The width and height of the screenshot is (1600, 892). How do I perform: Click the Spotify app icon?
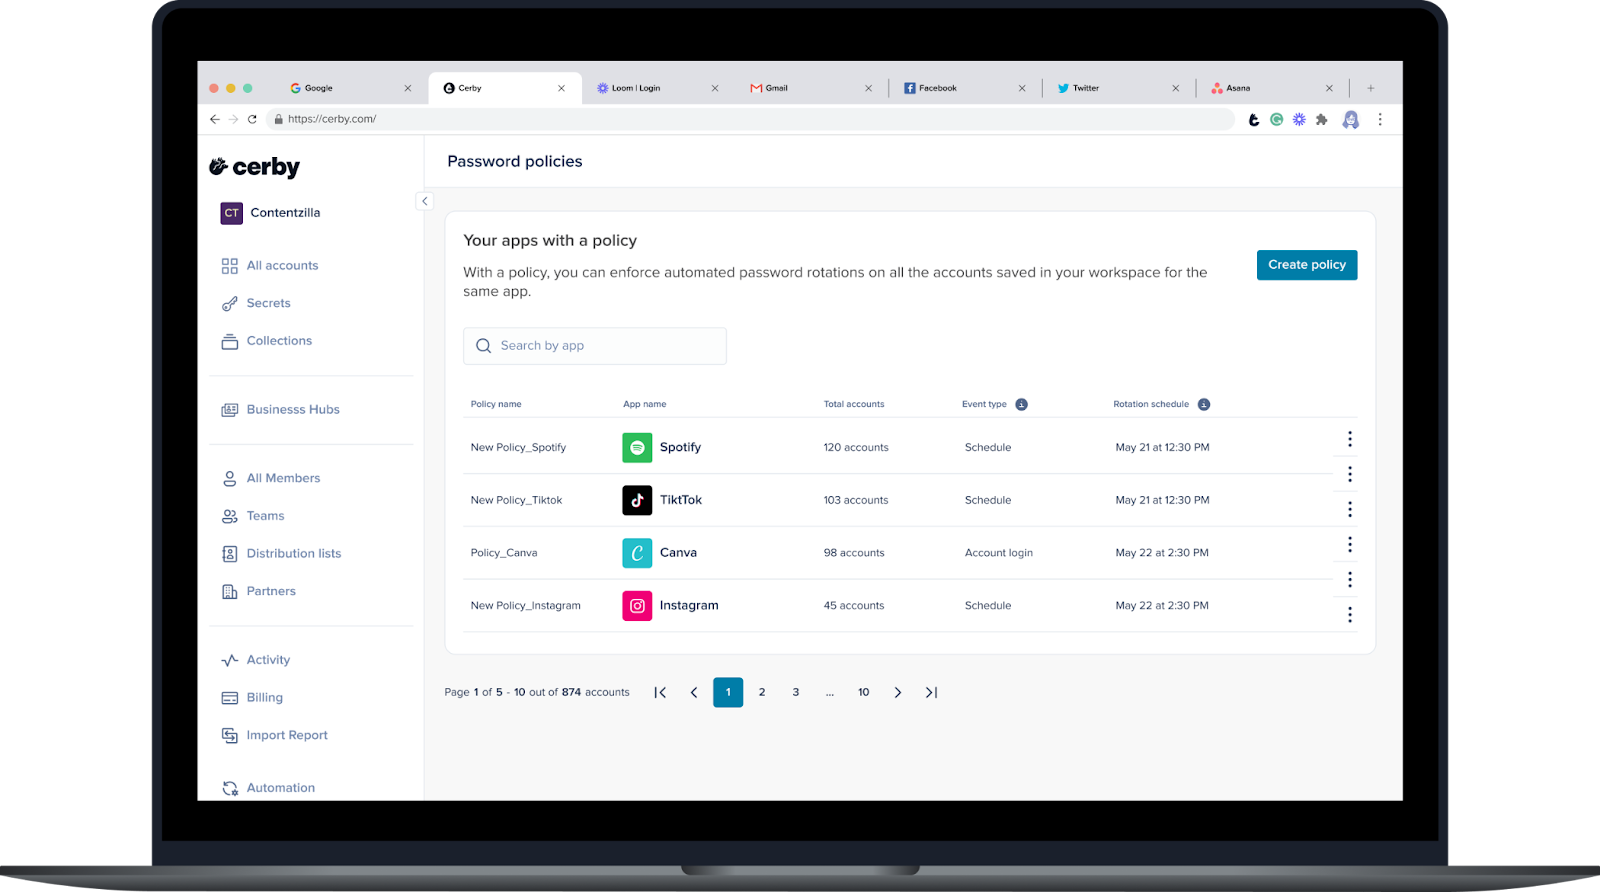pos(637,447)
